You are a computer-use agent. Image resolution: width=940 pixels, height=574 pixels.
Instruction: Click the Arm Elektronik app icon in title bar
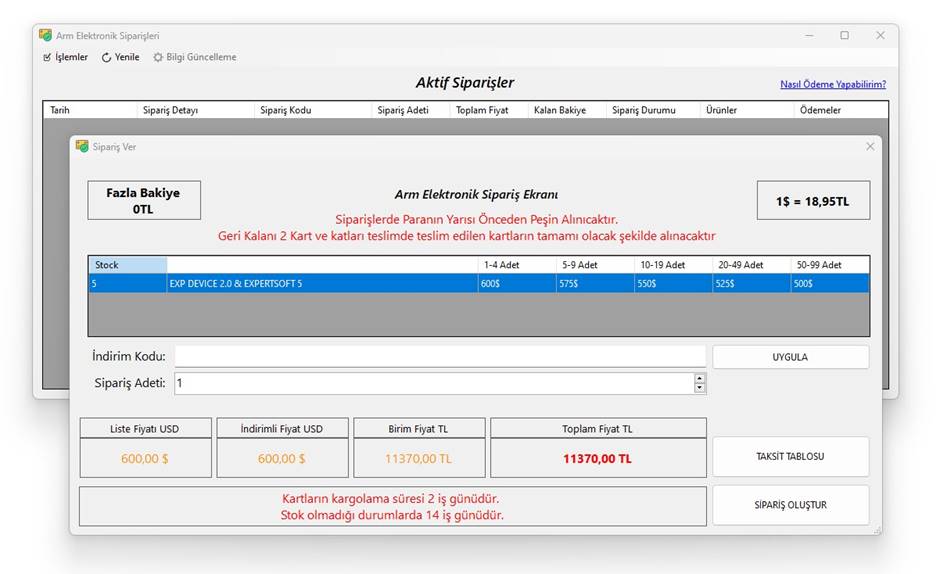pyautogui.click(x=45, y=35)
